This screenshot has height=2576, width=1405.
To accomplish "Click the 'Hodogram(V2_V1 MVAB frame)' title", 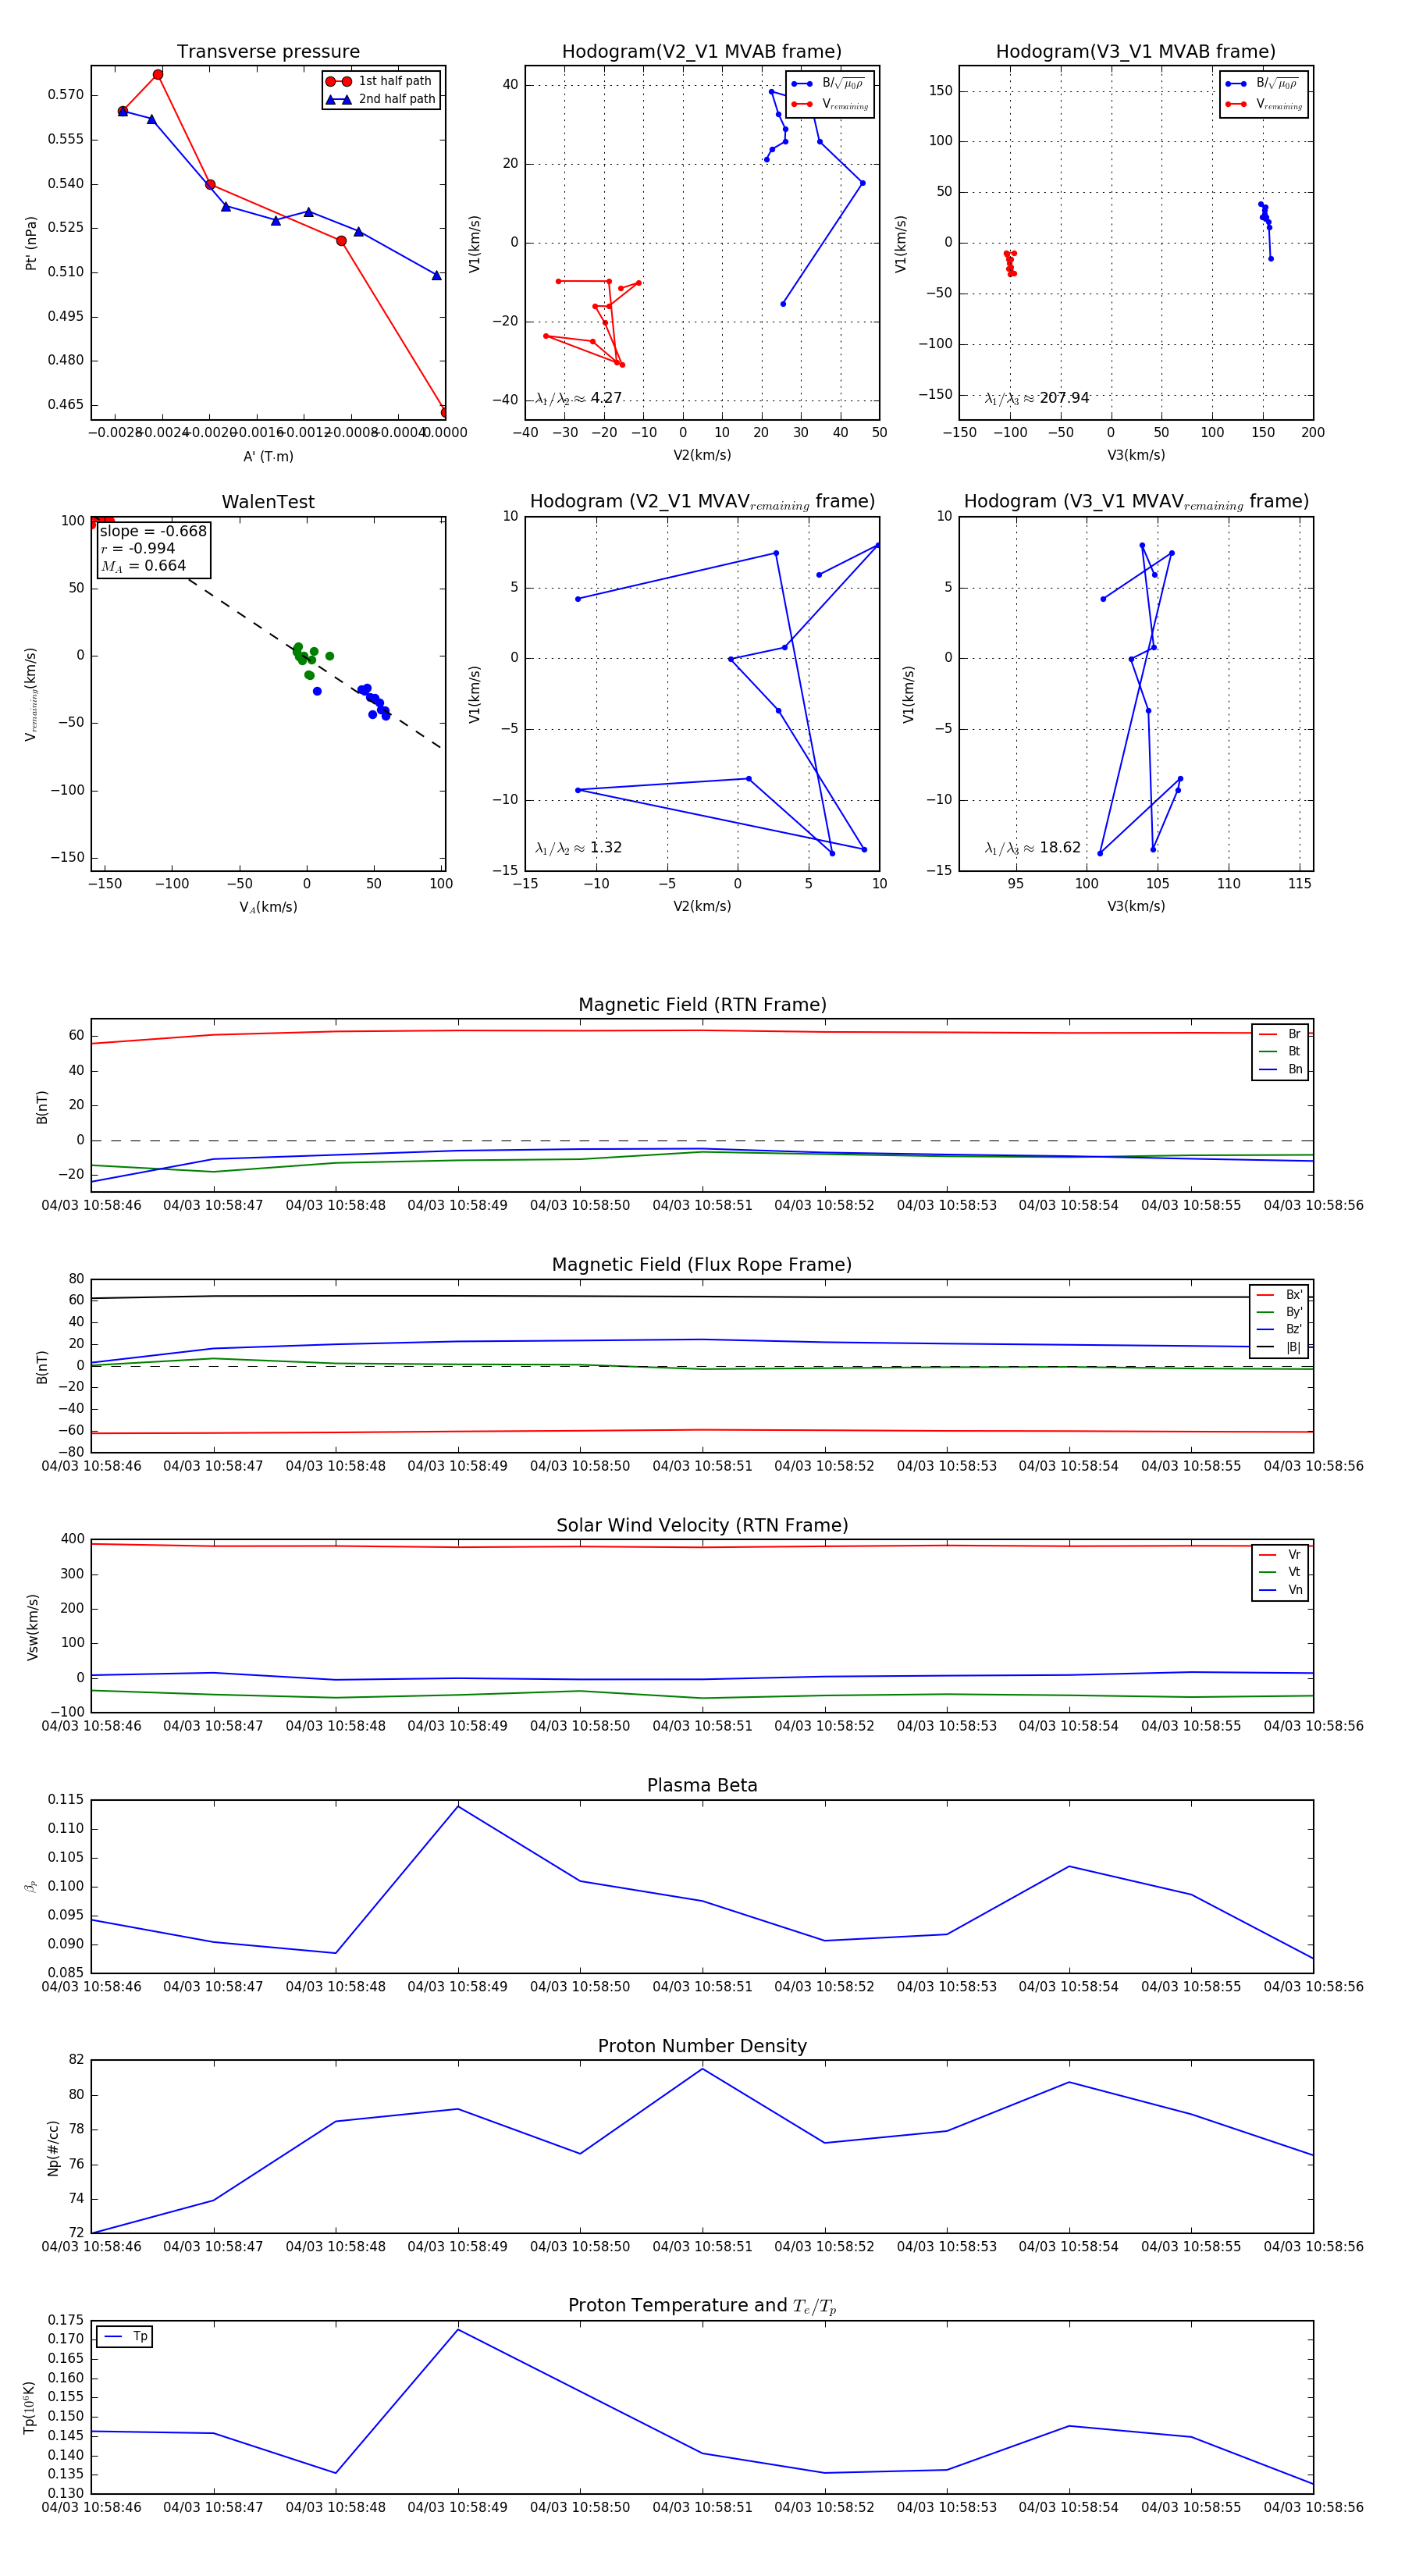I will [702, 52].
